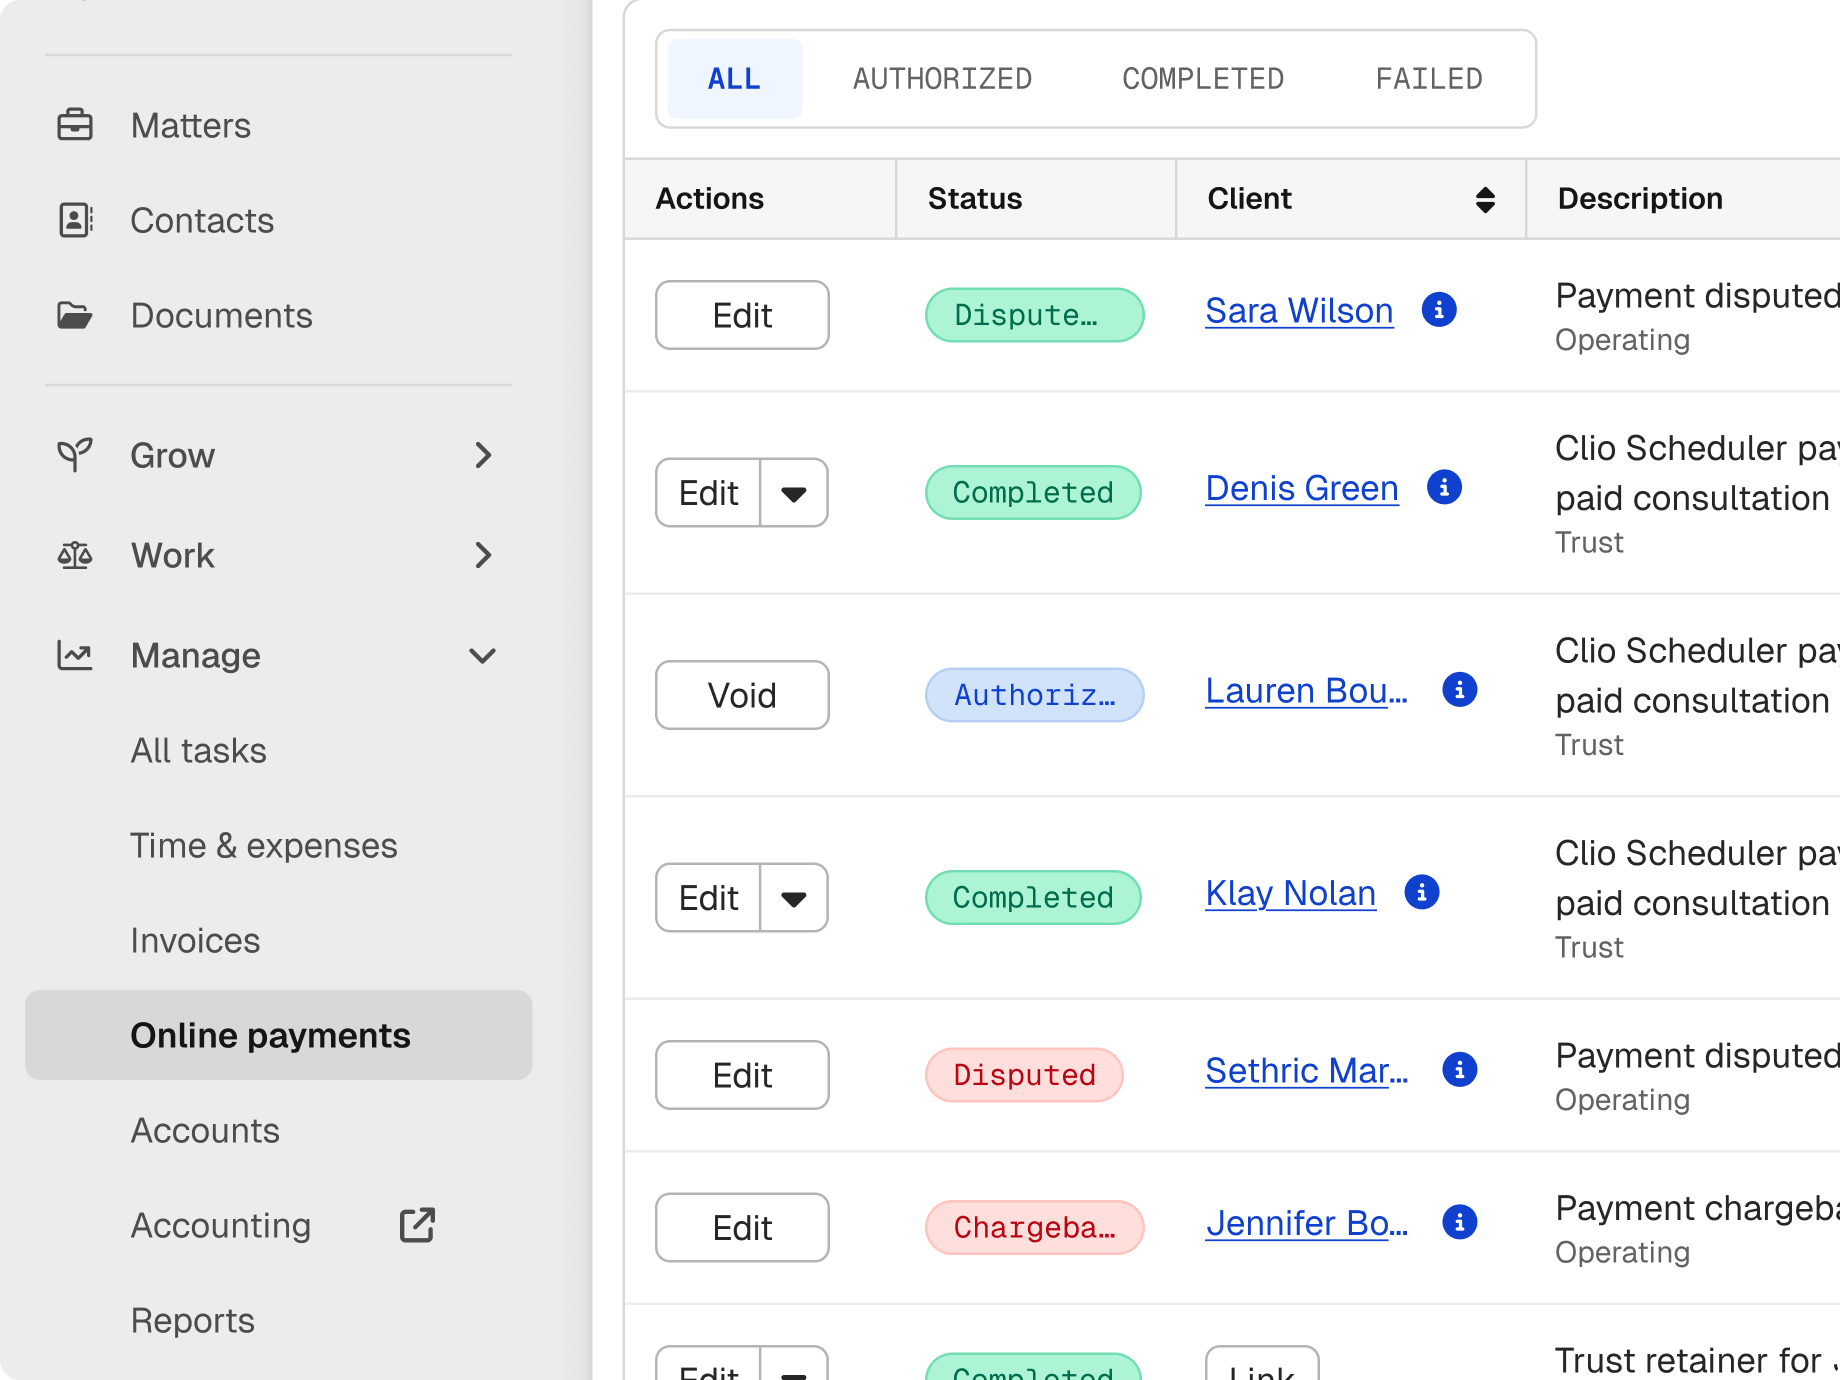
Task: Expand the Grow section chevron
Action: [x=484, y=455]
